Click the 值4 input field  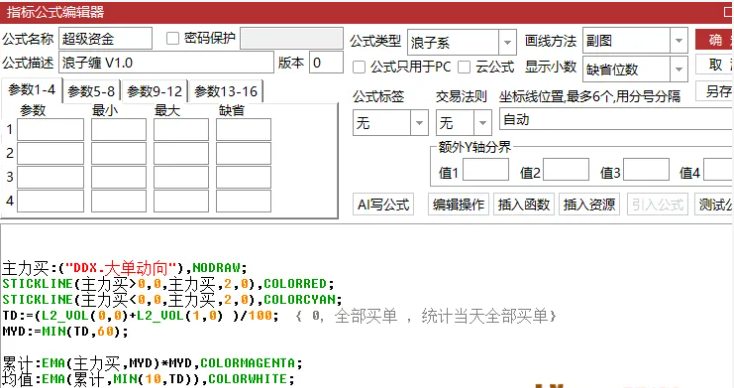(719, 169)
